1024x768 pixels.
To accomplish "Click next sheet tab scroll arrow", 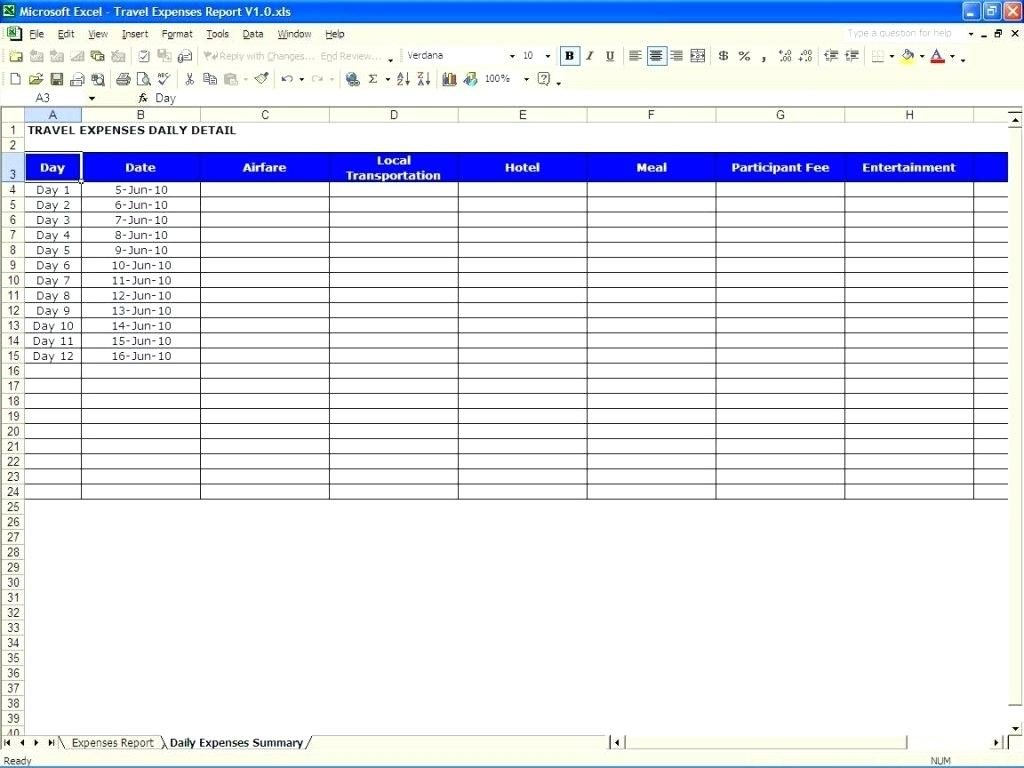I will click(36, 743).
